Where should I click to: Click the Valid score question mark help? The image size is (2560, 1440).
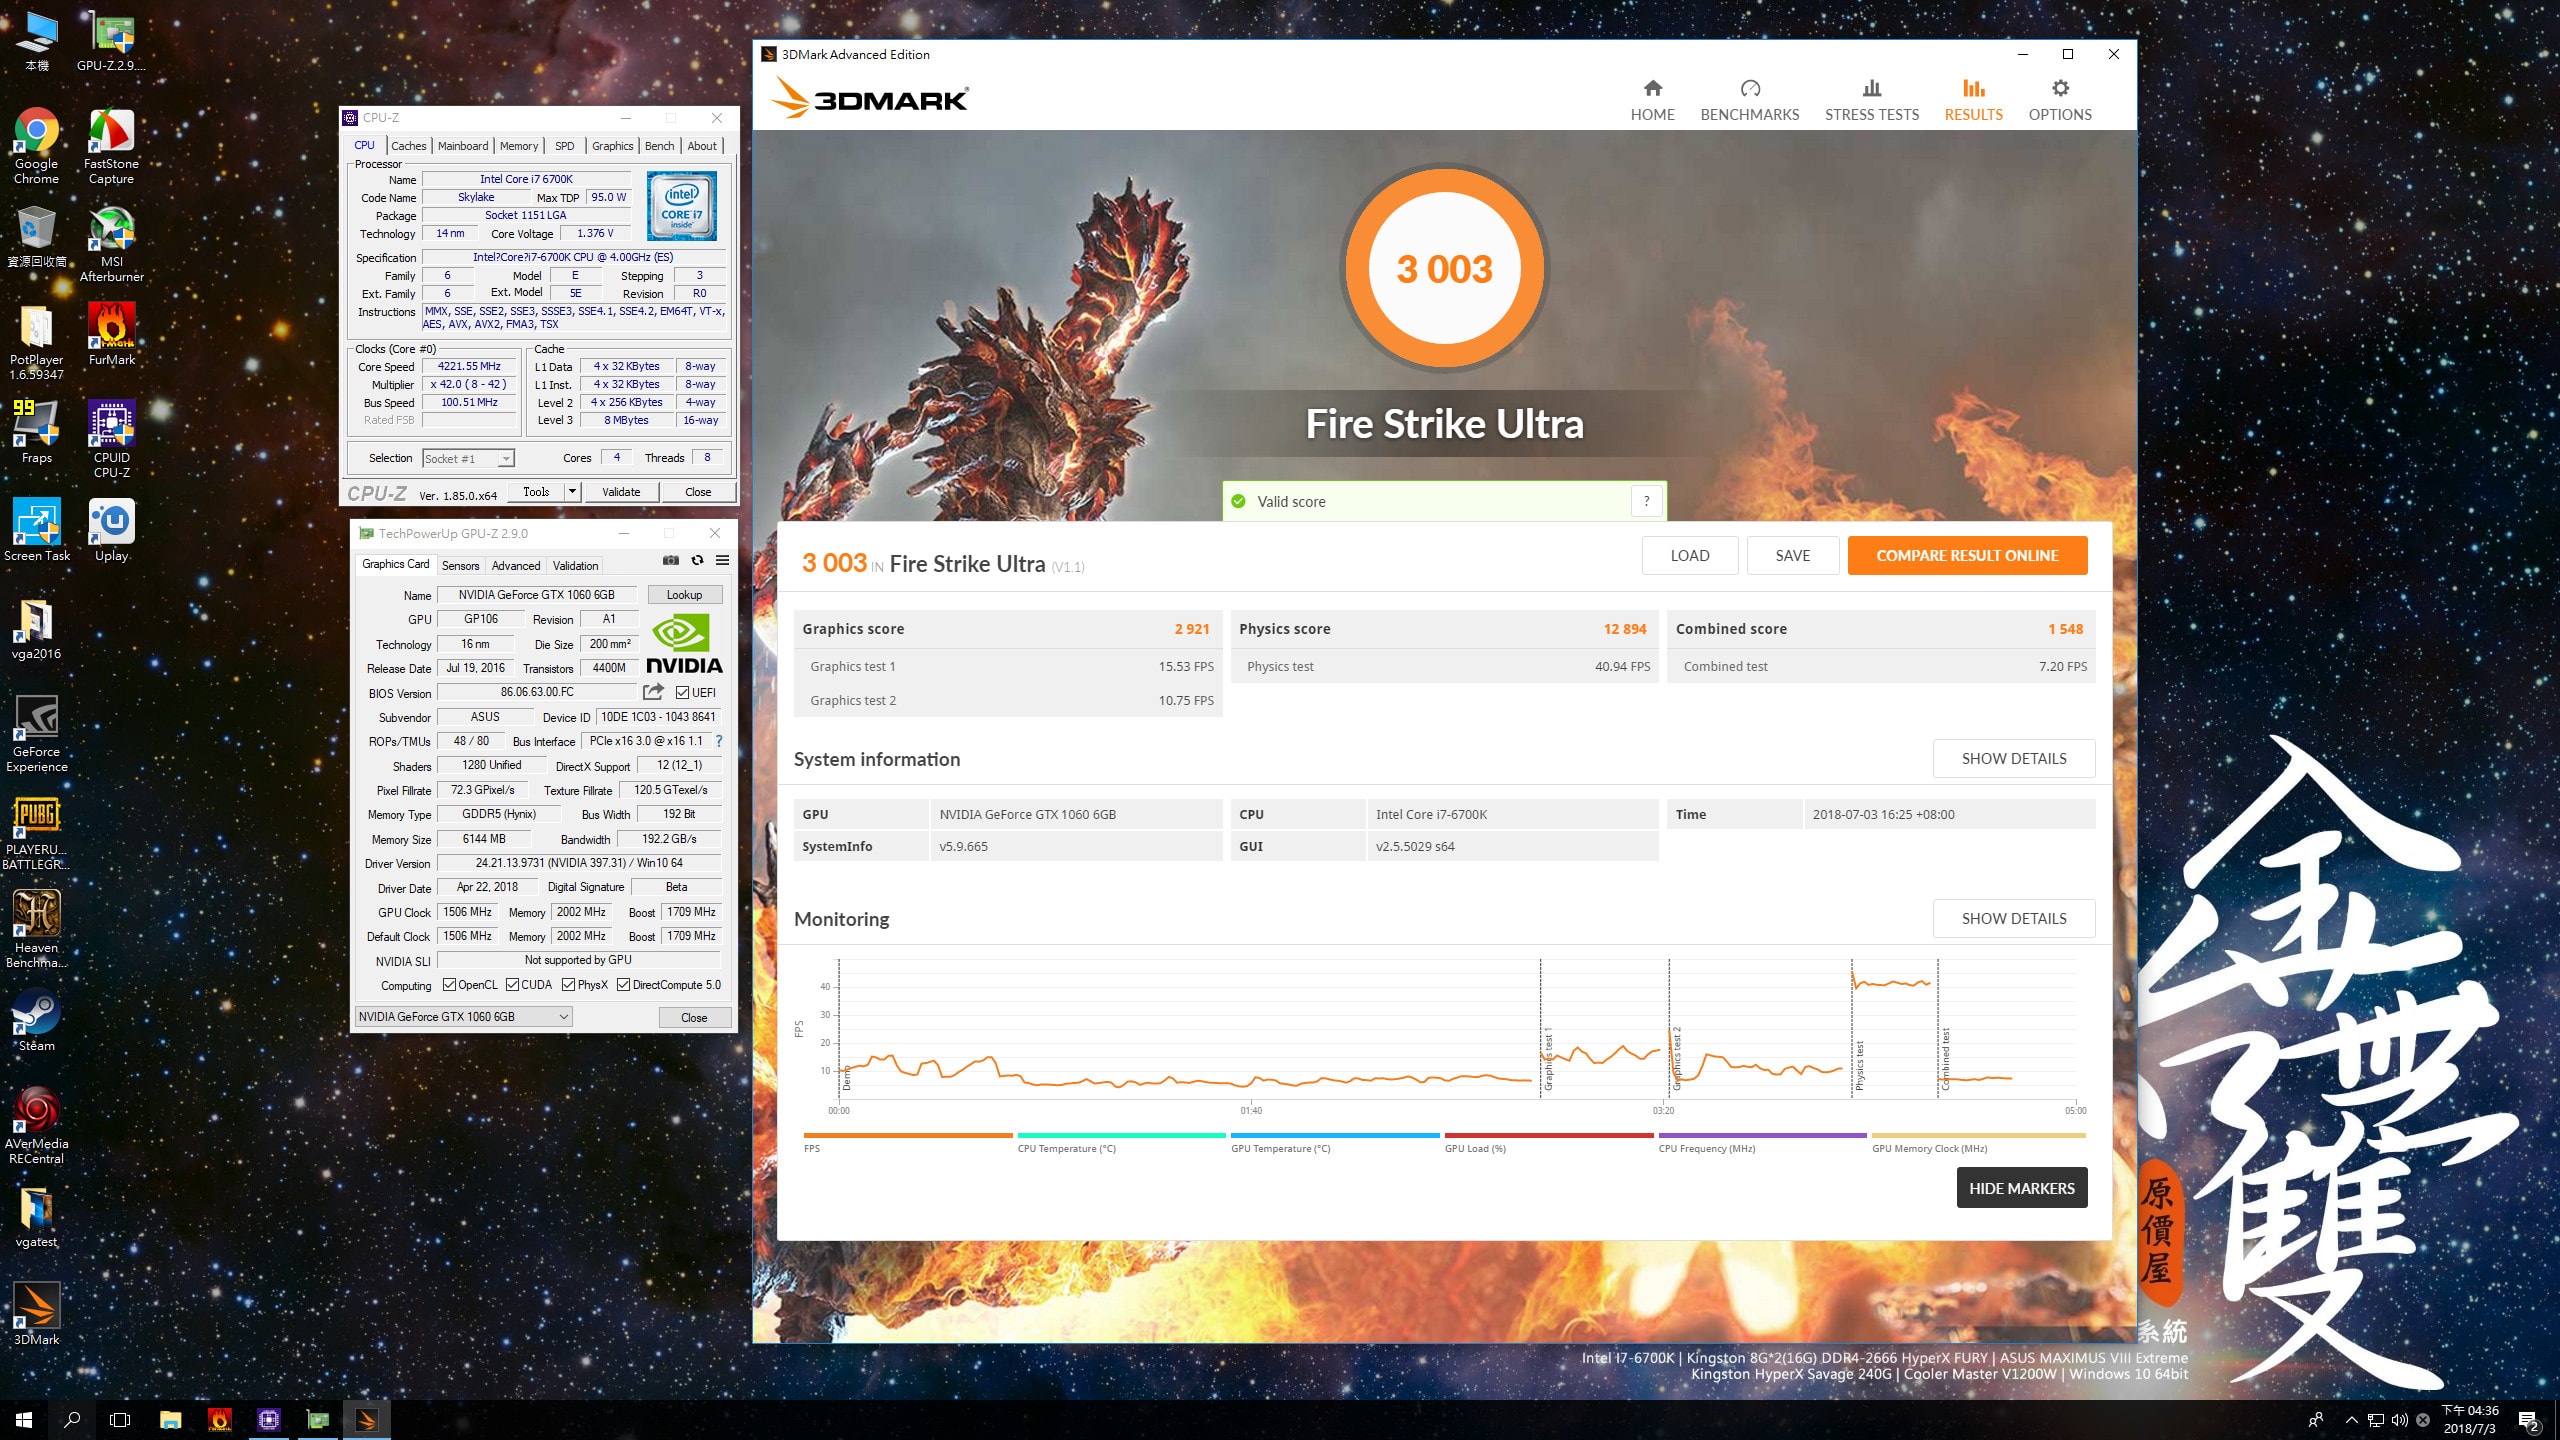[1646, 501]
